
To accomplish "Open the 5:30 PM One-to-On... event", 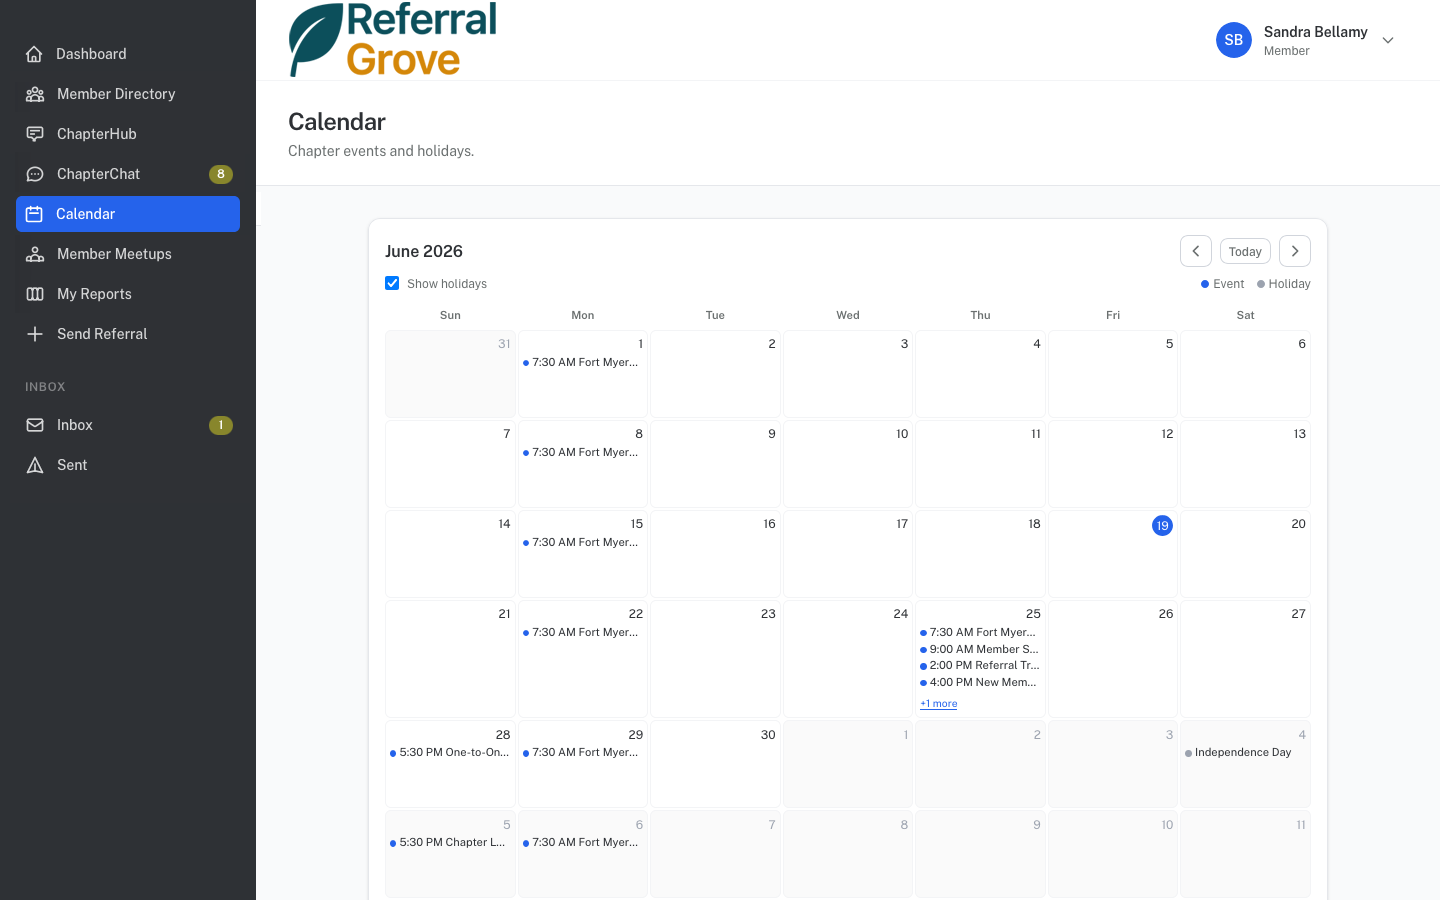I will 450,753.
